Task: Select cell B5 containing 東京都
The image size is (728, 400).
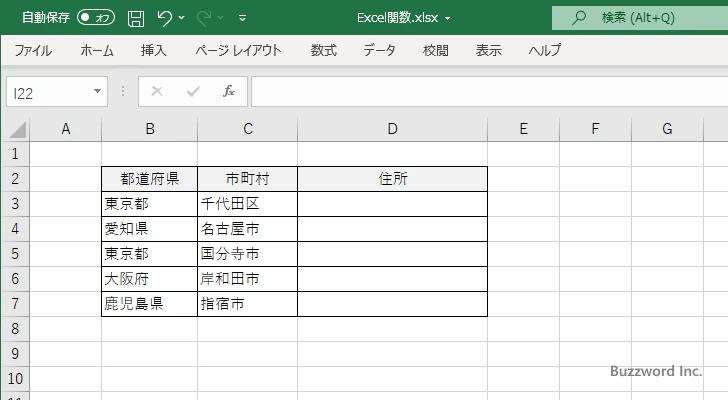Action: pos(150,254)
